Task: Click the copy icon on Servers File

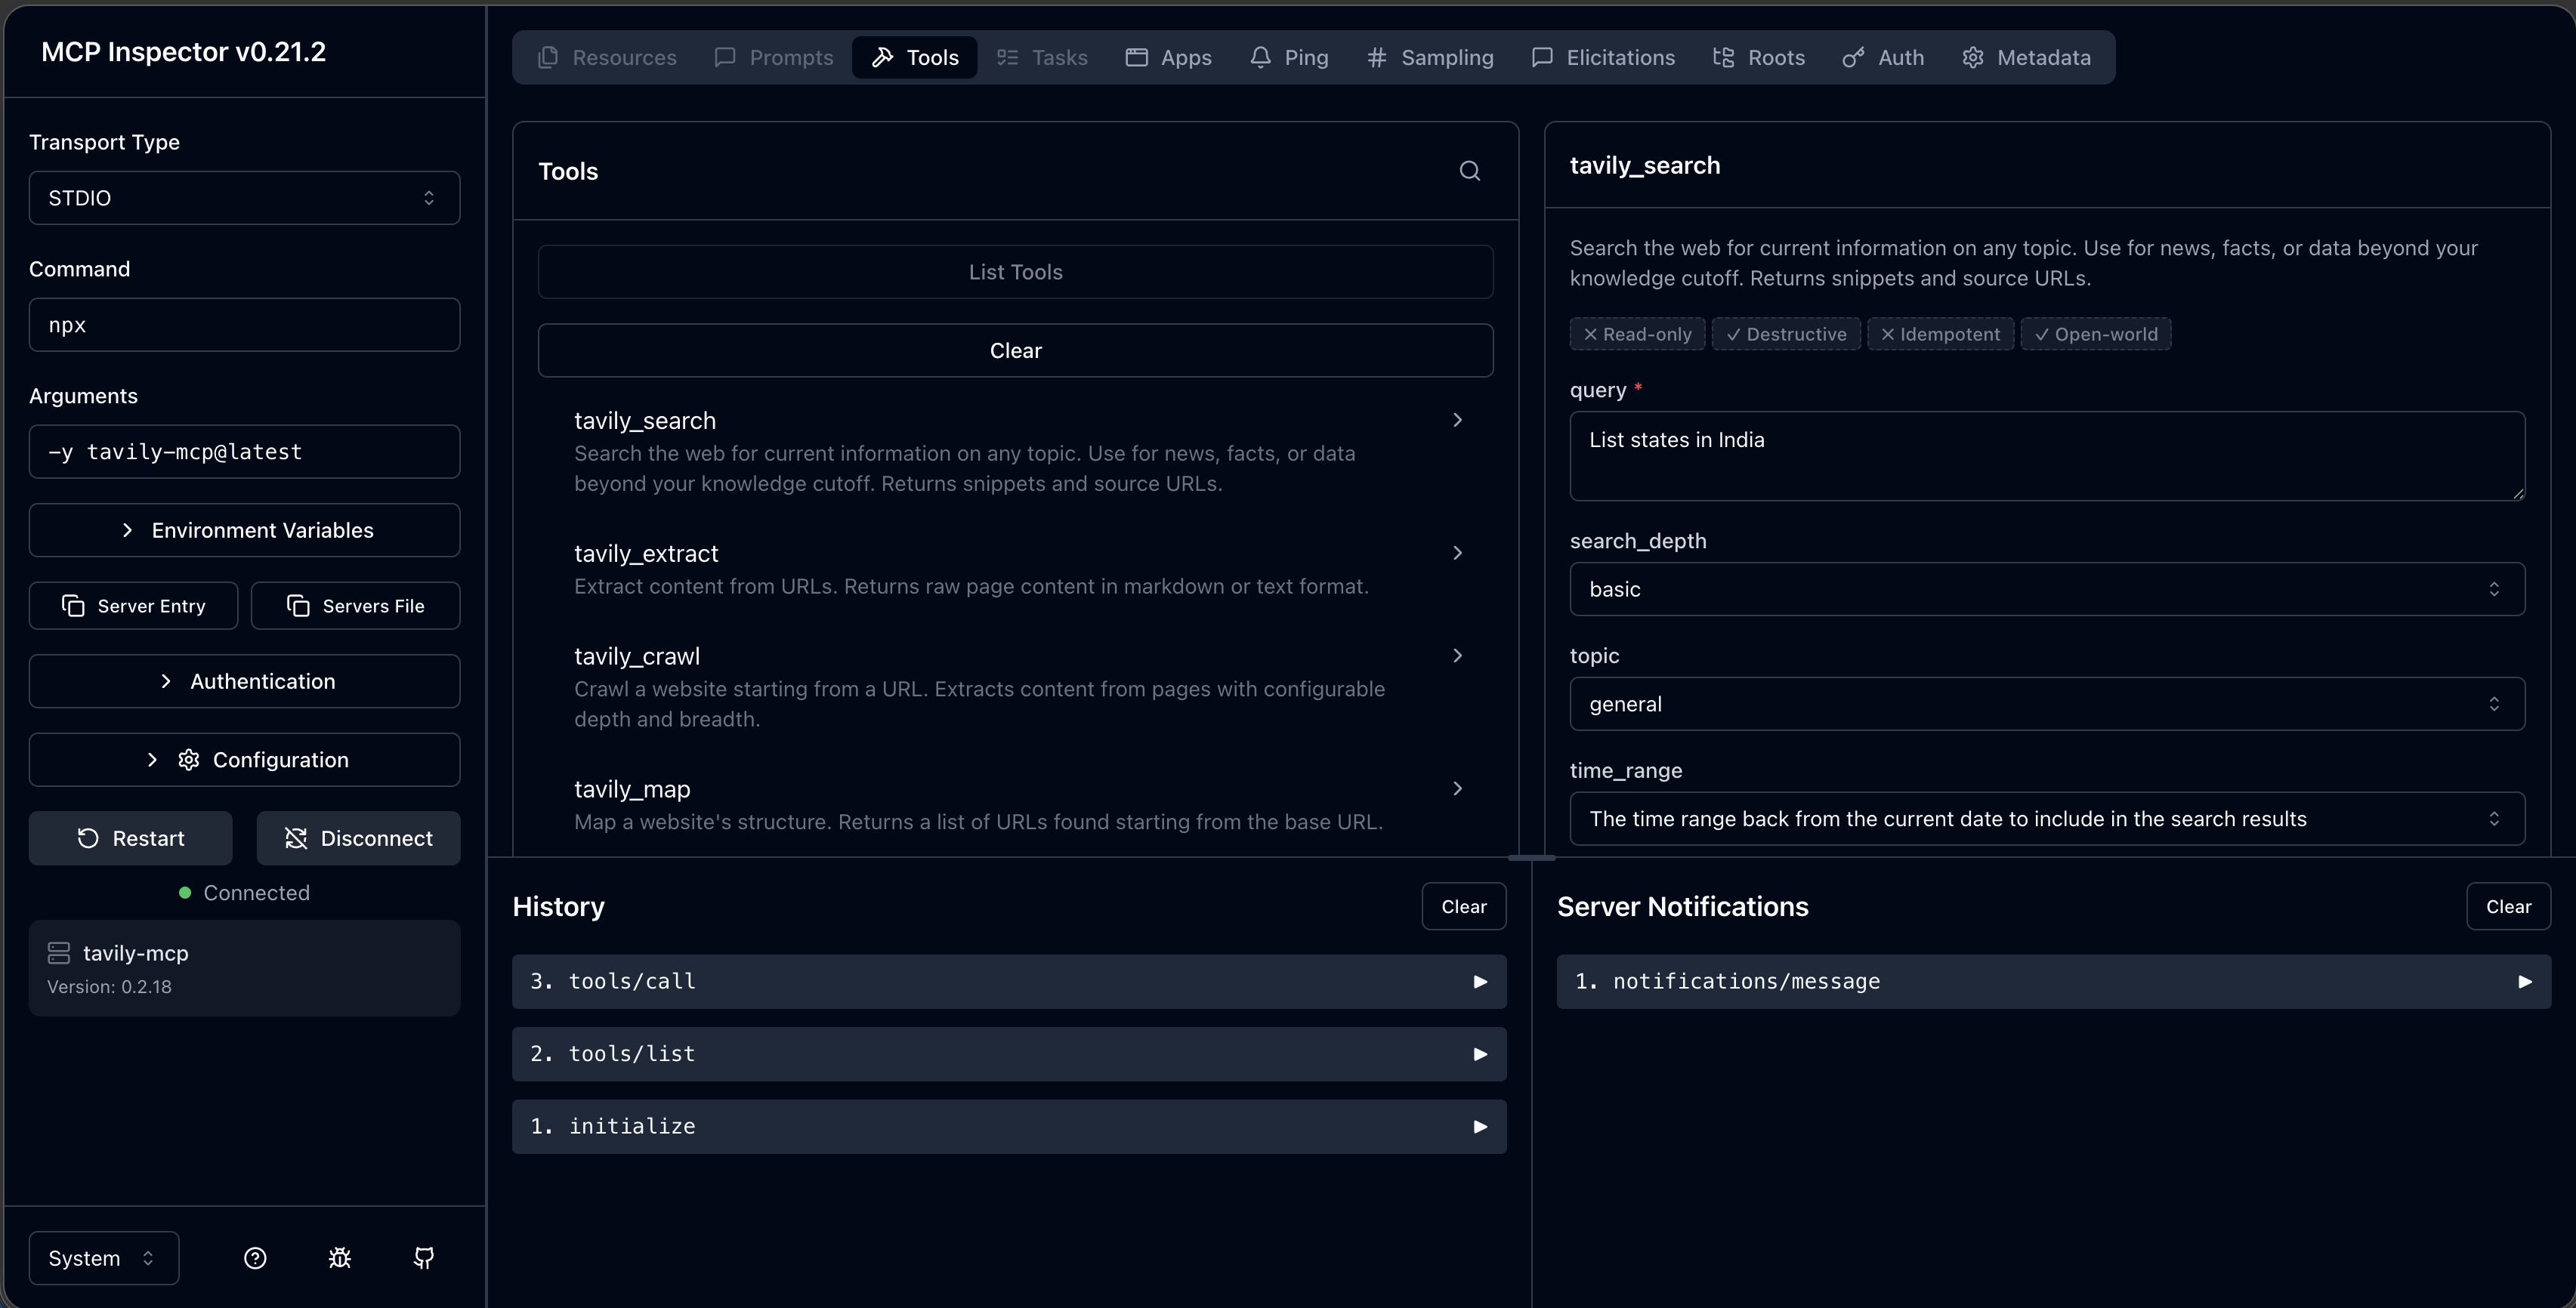Action: [298, 606]
